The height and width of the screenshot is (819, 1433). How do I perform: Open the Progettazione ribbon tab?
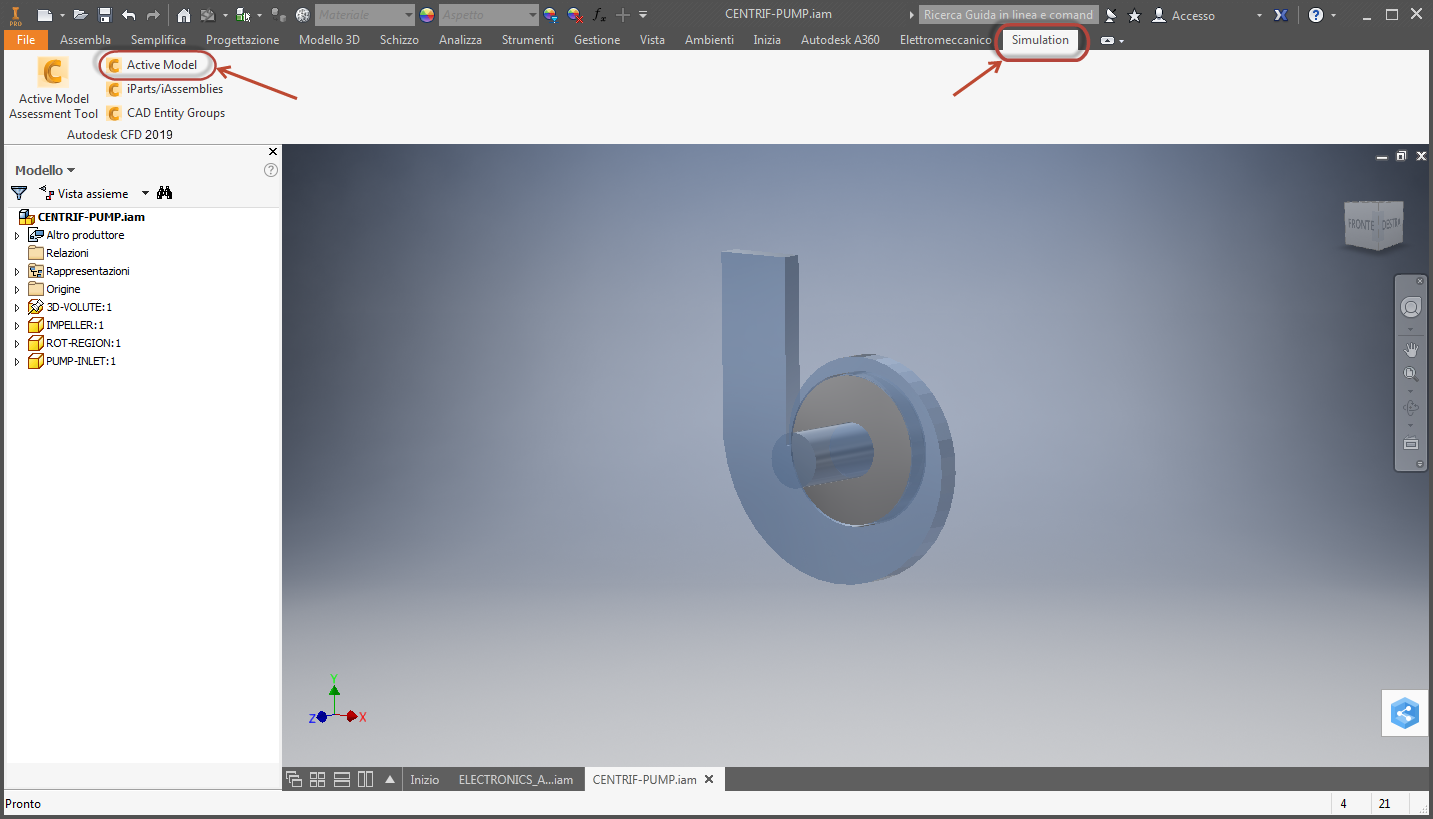242,40
